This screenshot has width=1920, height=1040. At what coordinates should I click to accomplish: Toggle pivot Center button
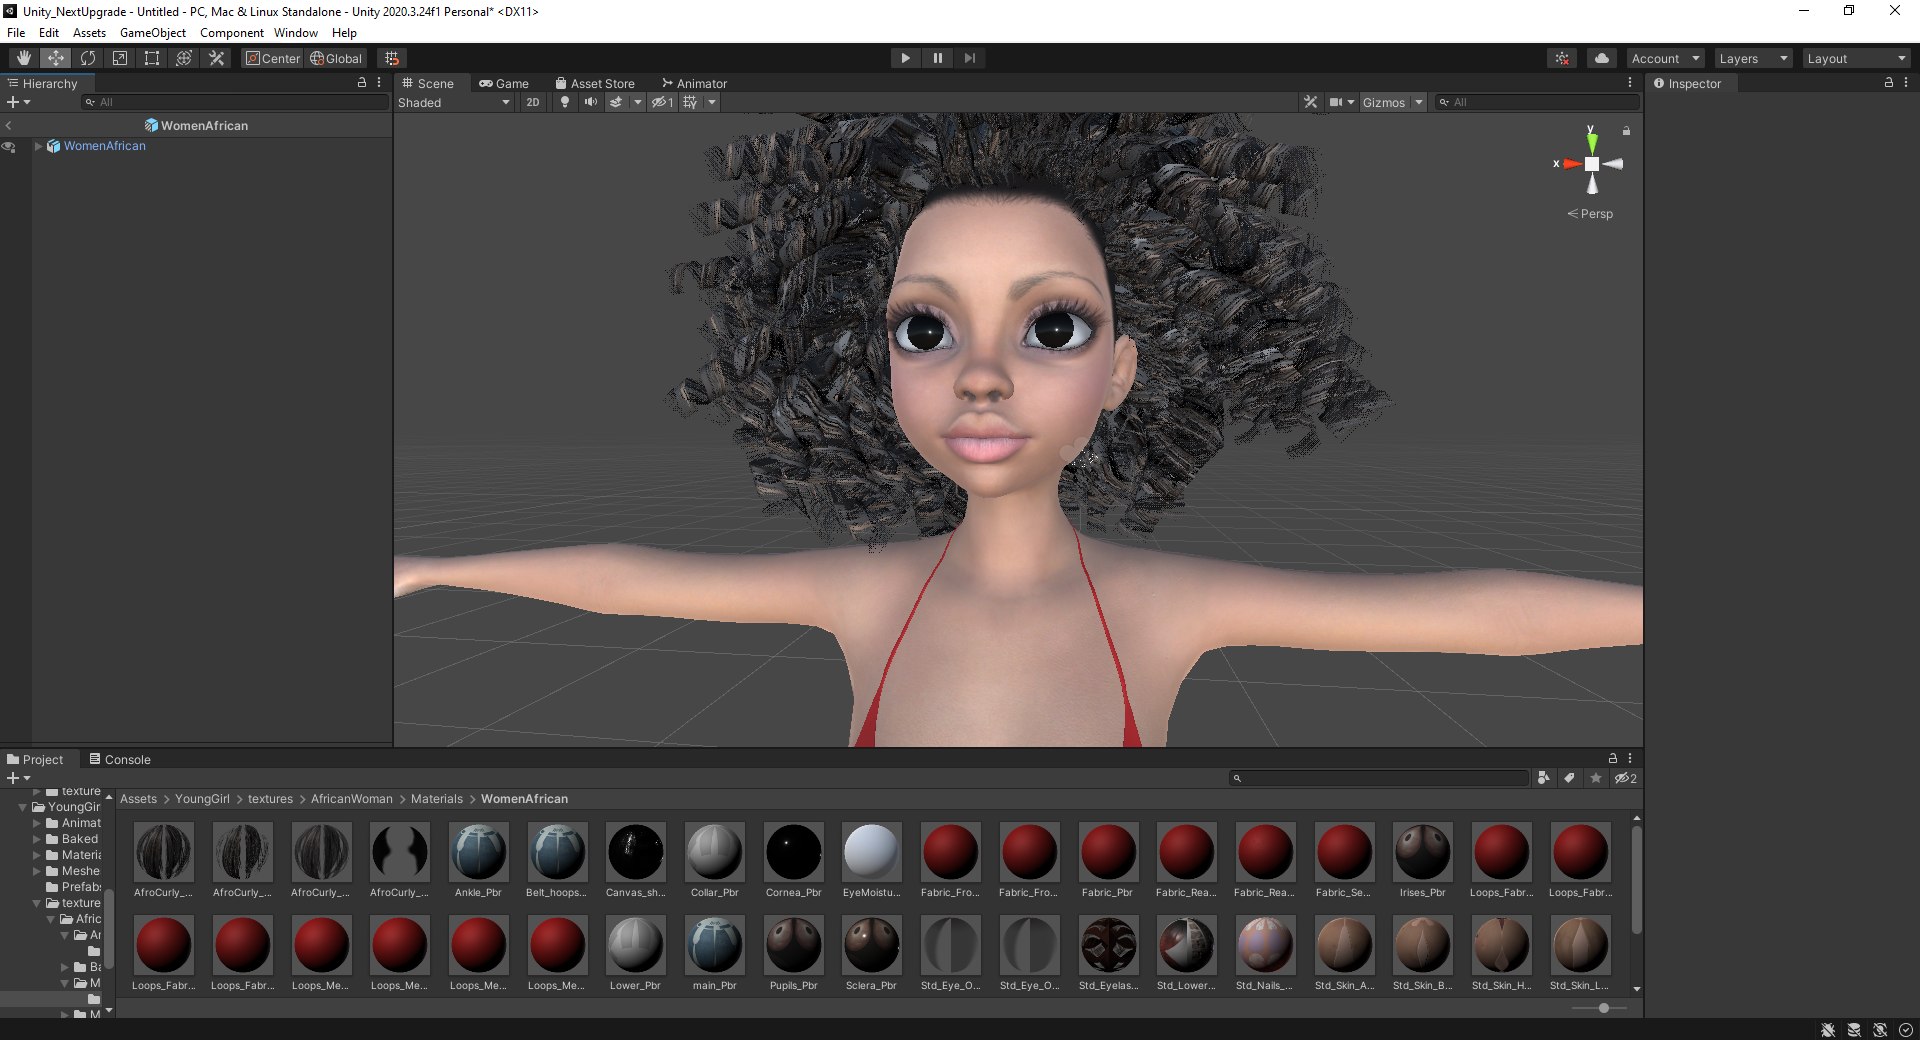click(x=273, y=58)
